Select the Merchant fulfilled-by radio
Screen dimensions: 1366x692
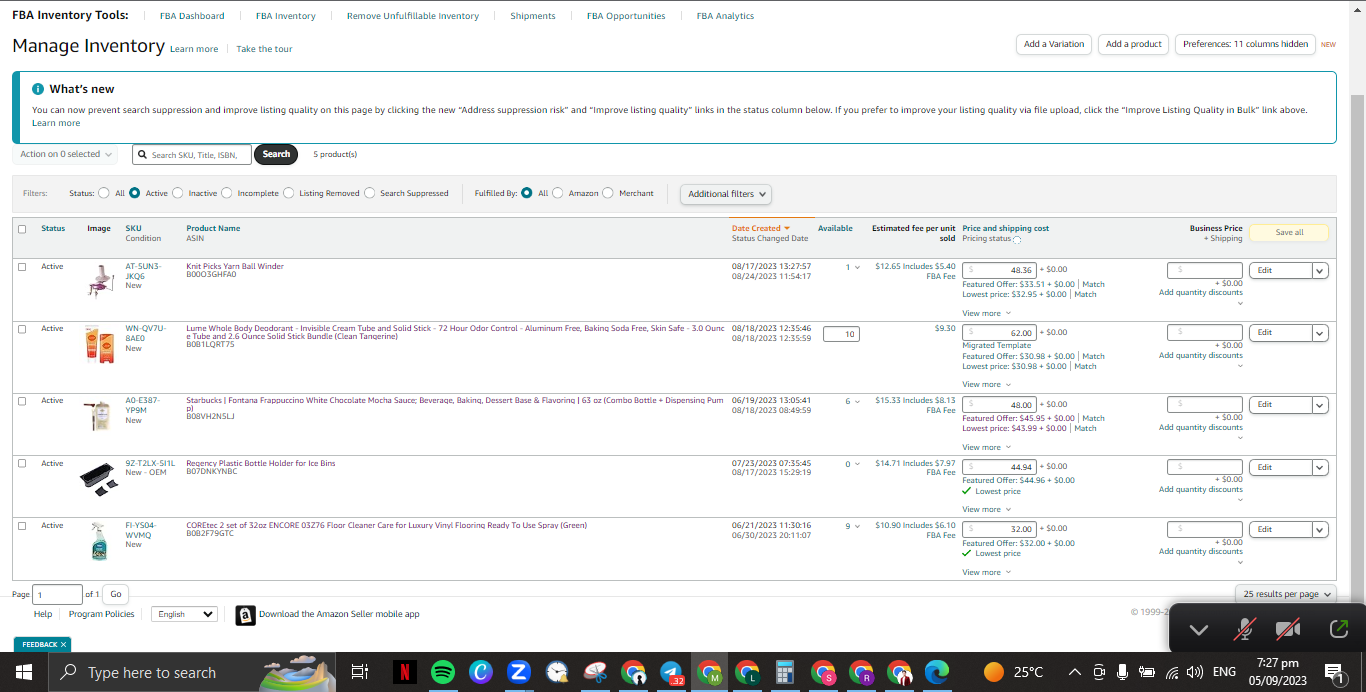coord(608,193)
